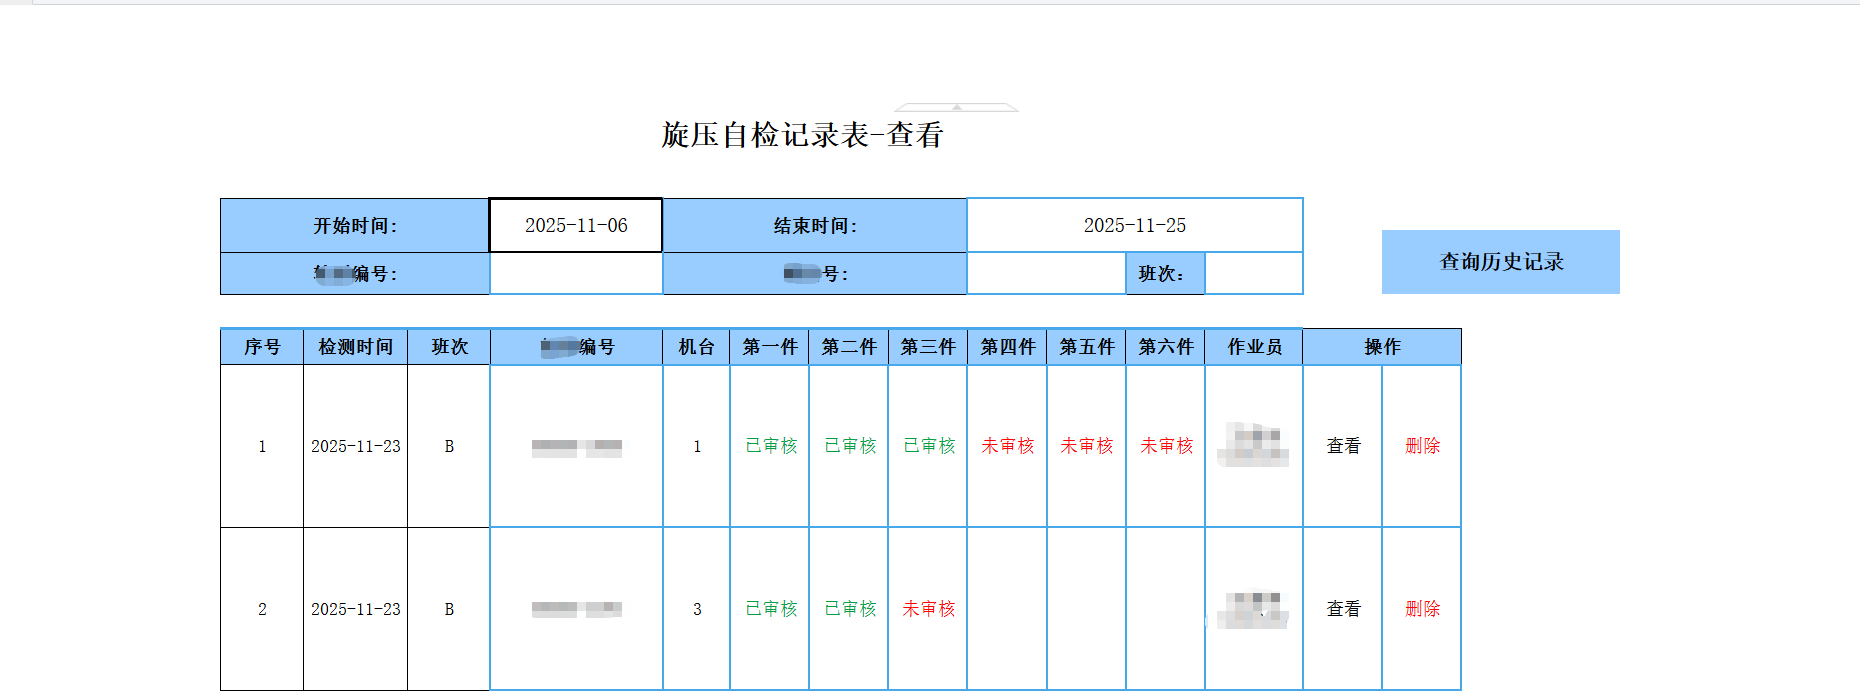Click the 检测时间 column header
Screen dimensions: 1860x691
(355, 347)
